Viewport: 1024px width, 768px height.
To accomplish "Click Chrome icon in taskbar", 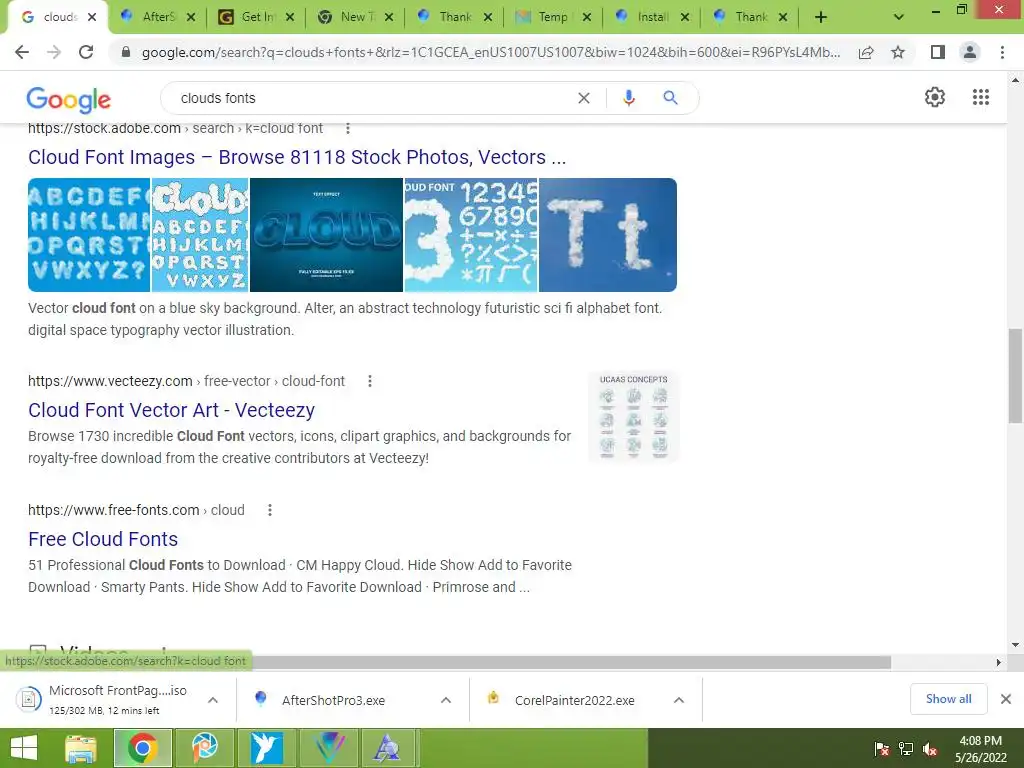I will pyautogui.click(x=142, y=748).
